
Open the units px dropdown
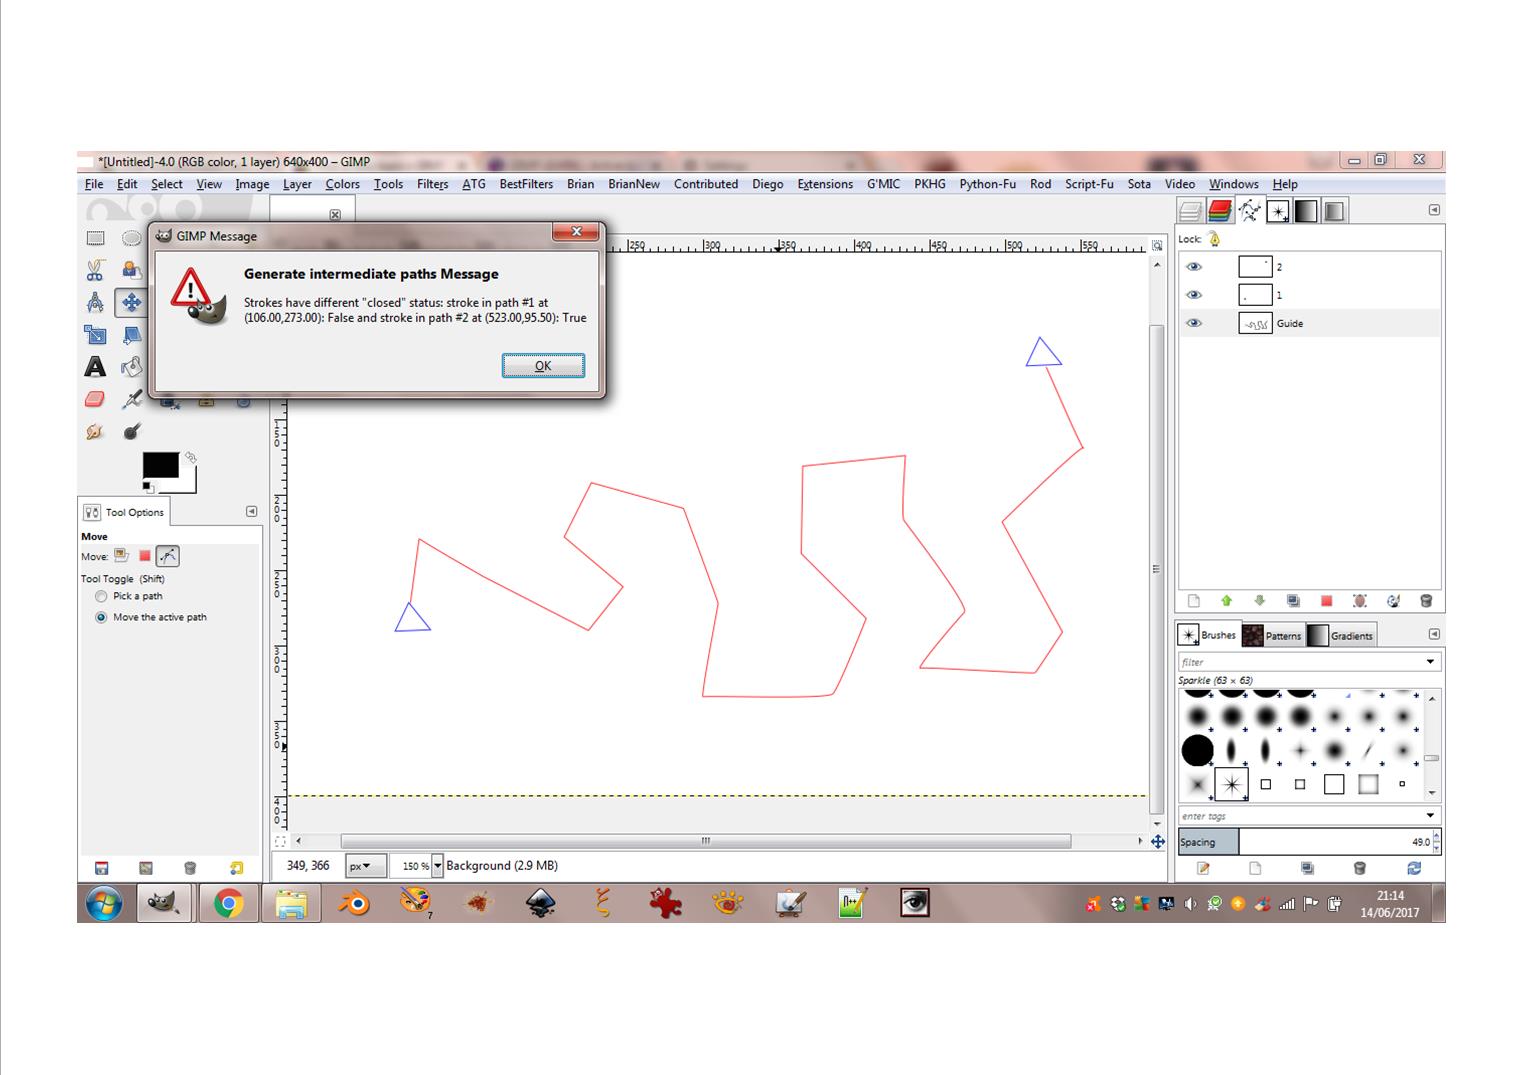tap(365, 866)
